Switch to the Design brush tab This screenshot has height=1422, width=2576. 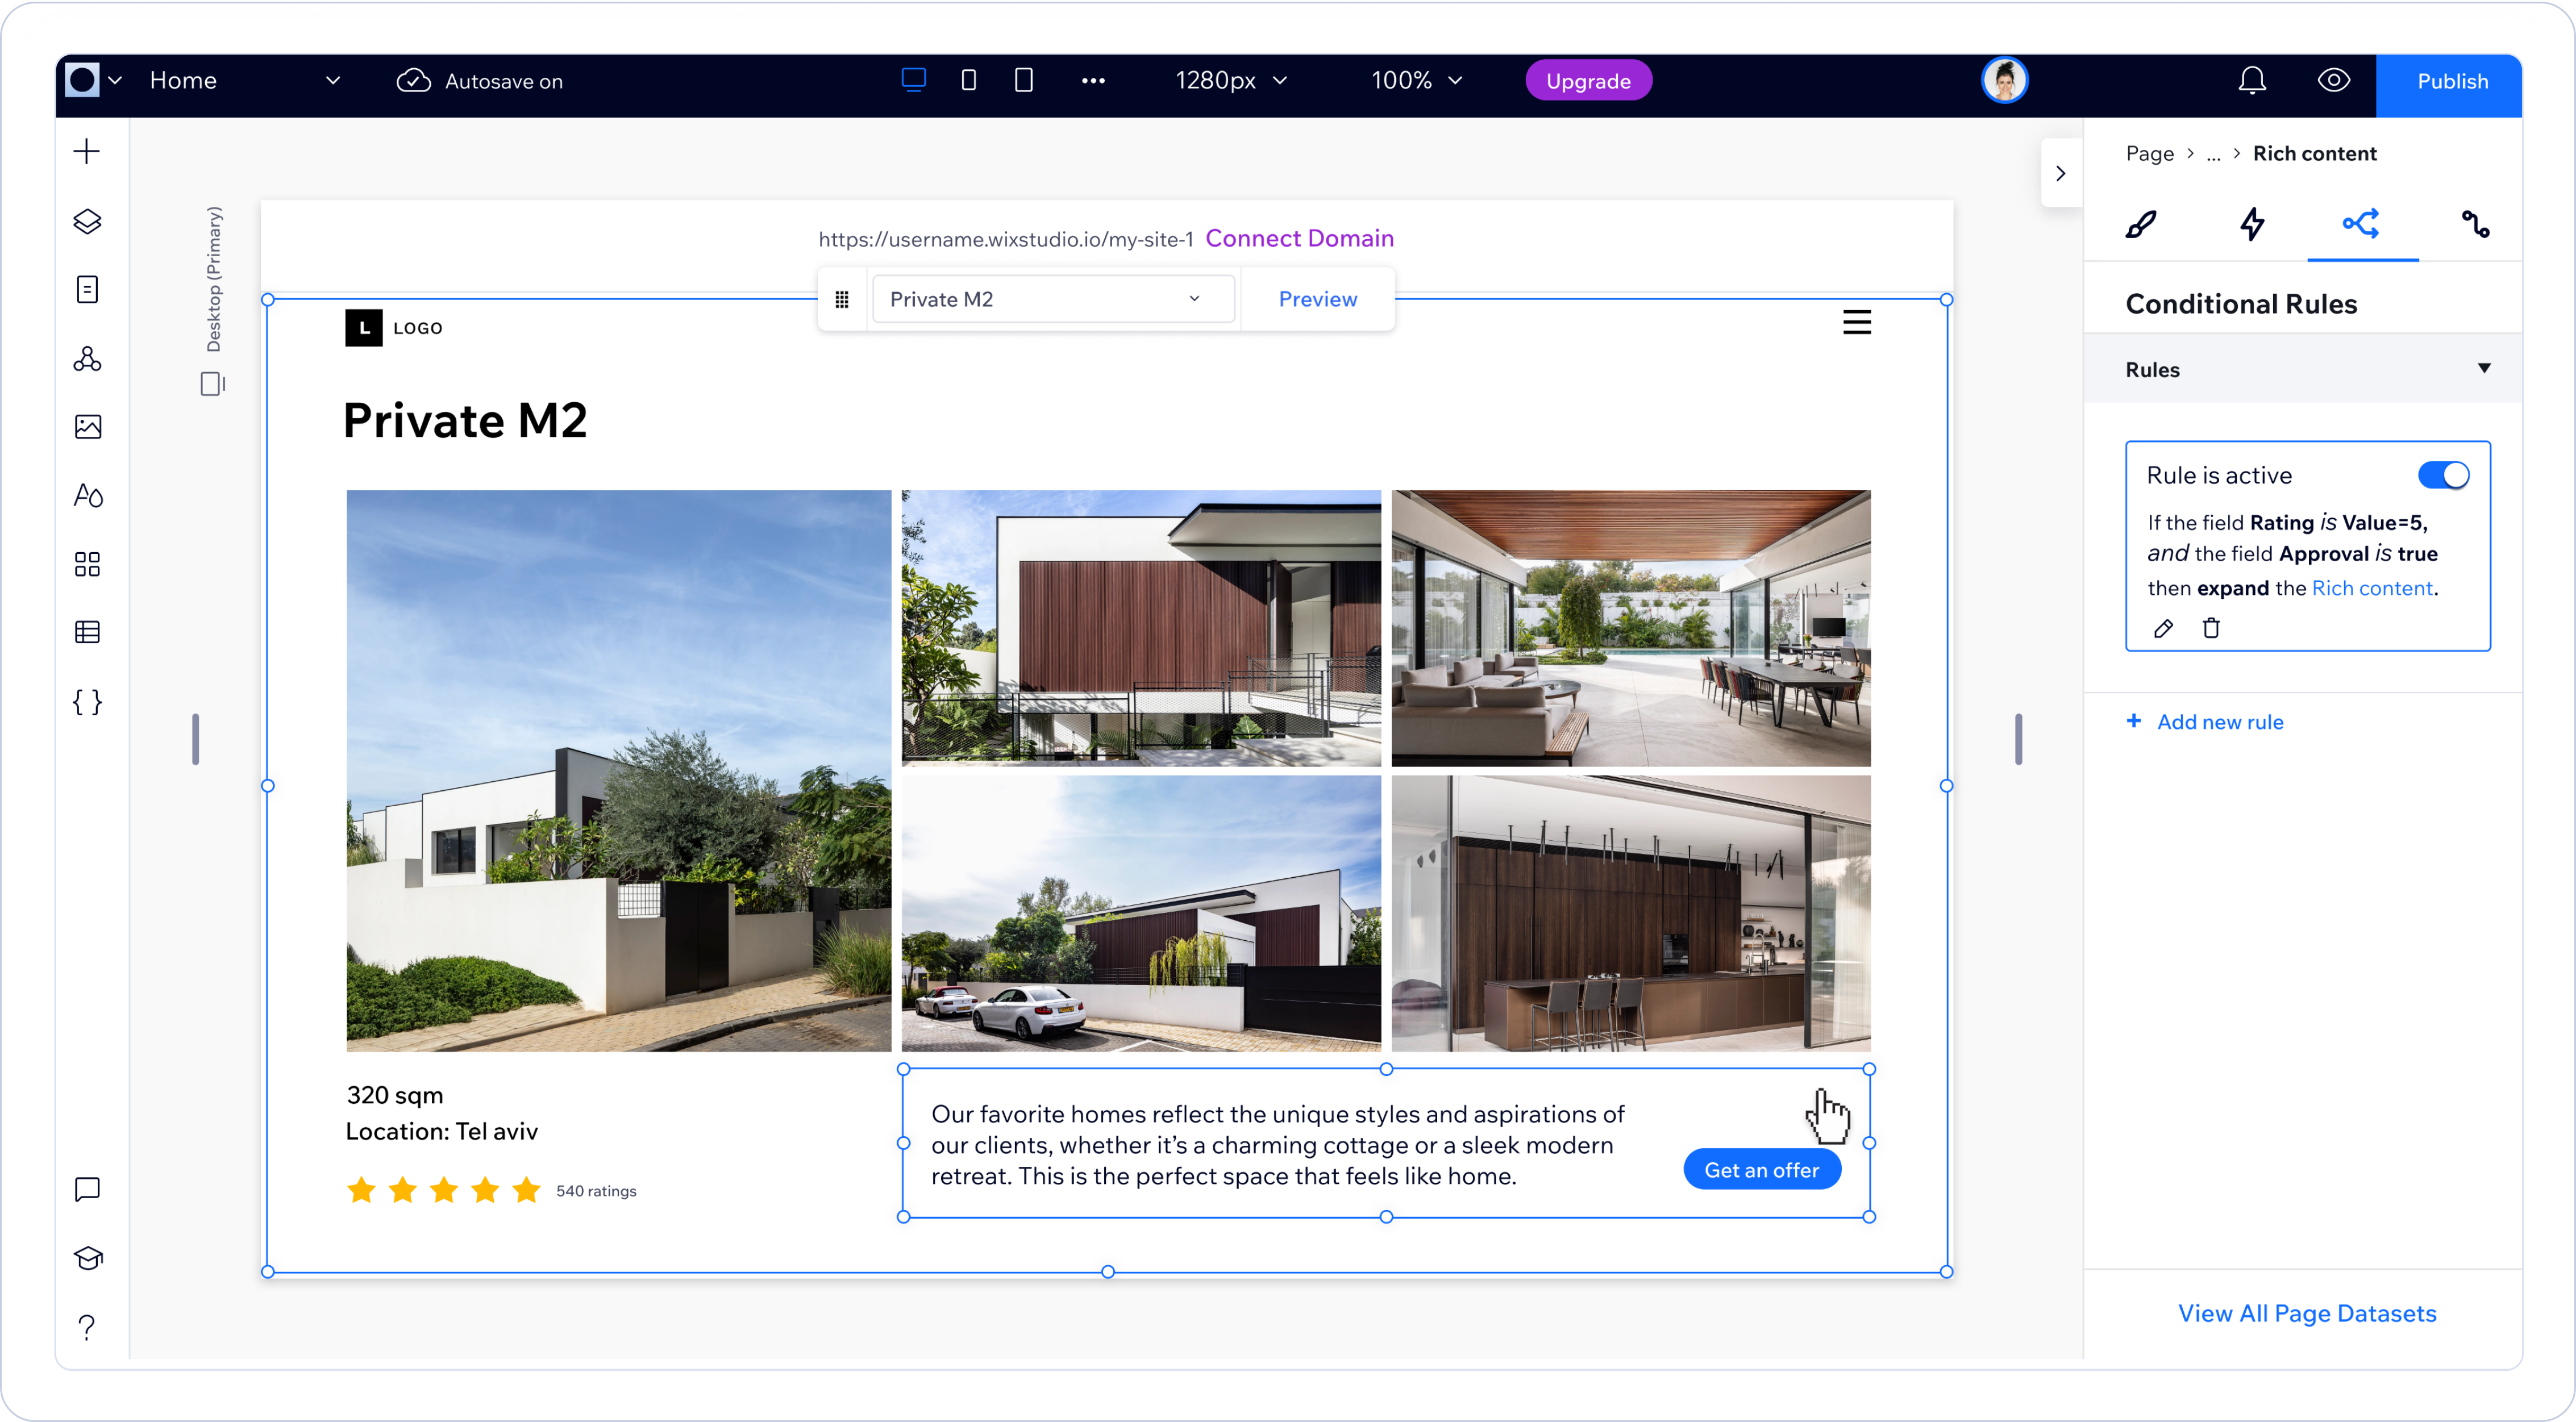(x=2140, y=224)
